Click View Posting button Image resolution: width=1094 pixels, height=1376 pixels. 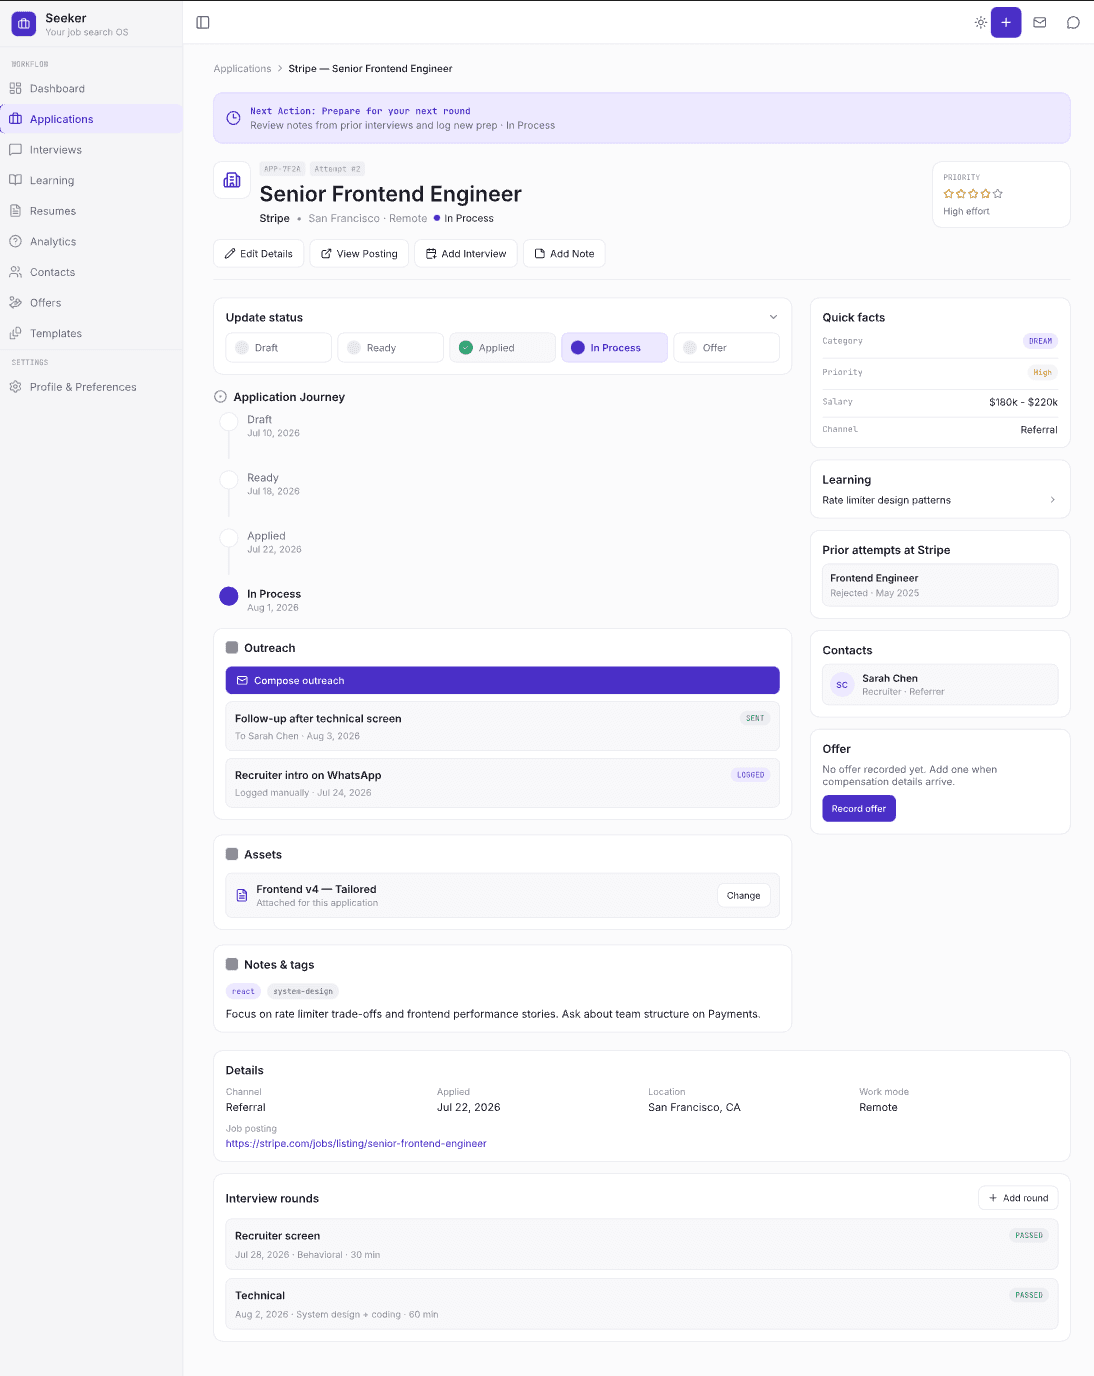pos(359,254)
